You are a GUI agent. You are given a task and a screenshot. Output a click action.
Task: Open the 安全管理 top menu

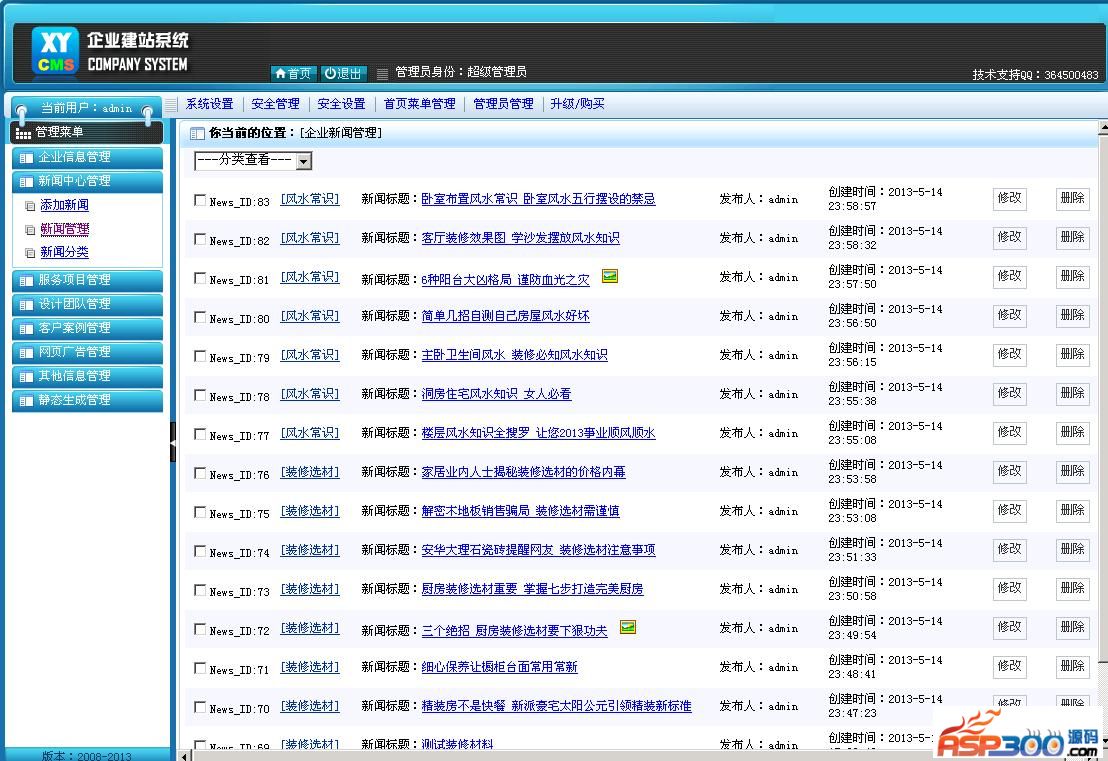click(x=275, y=104)
